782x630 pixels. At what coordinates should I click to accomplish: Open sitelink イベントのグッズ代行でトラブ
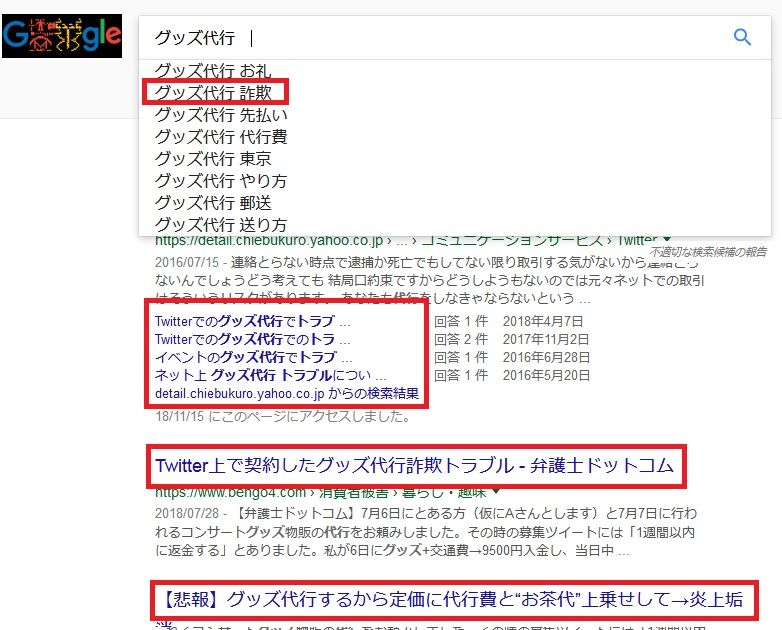pyautogui.click(x=254, y=357)
